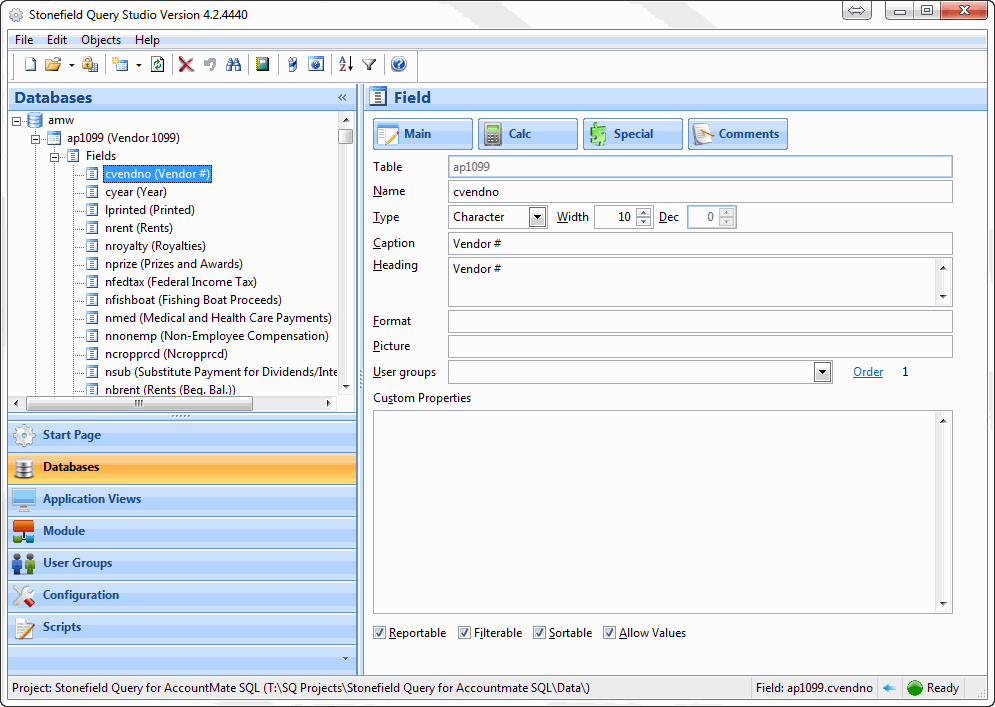
Task: Open the User Groups section in sidebar
Action: point(181,563)
